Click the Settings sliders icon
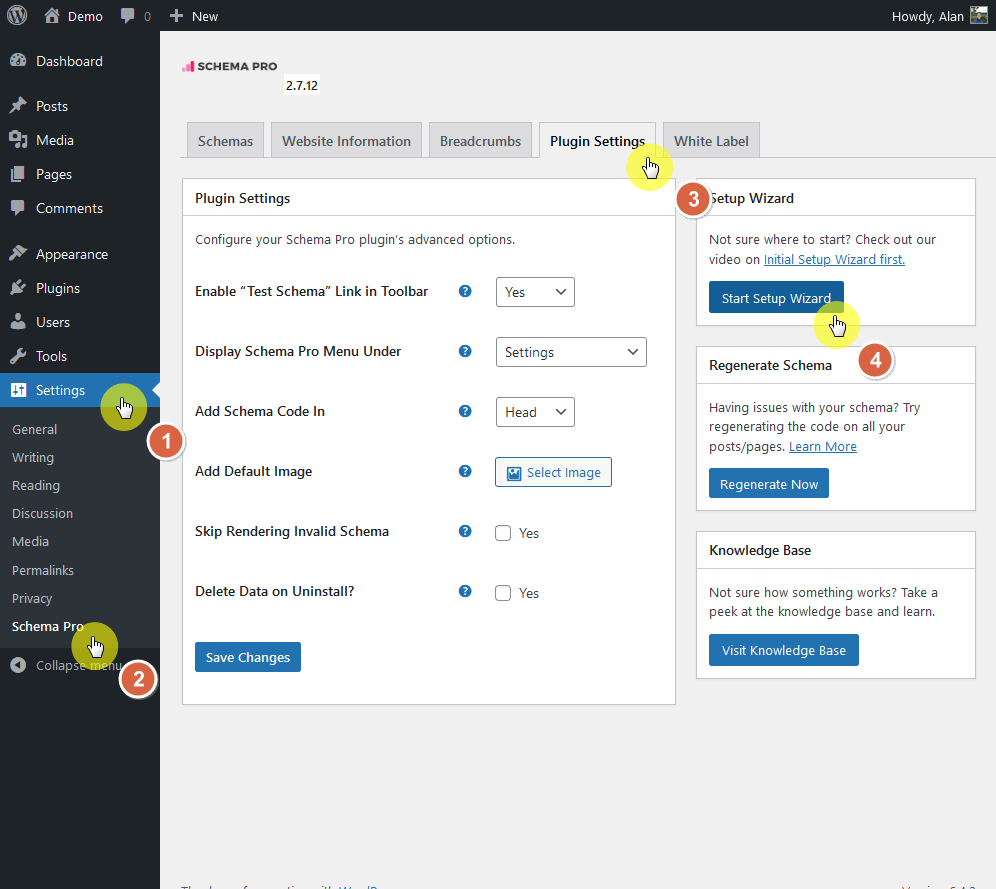This screenshot has width=996, height=889. tap(18, 390)
